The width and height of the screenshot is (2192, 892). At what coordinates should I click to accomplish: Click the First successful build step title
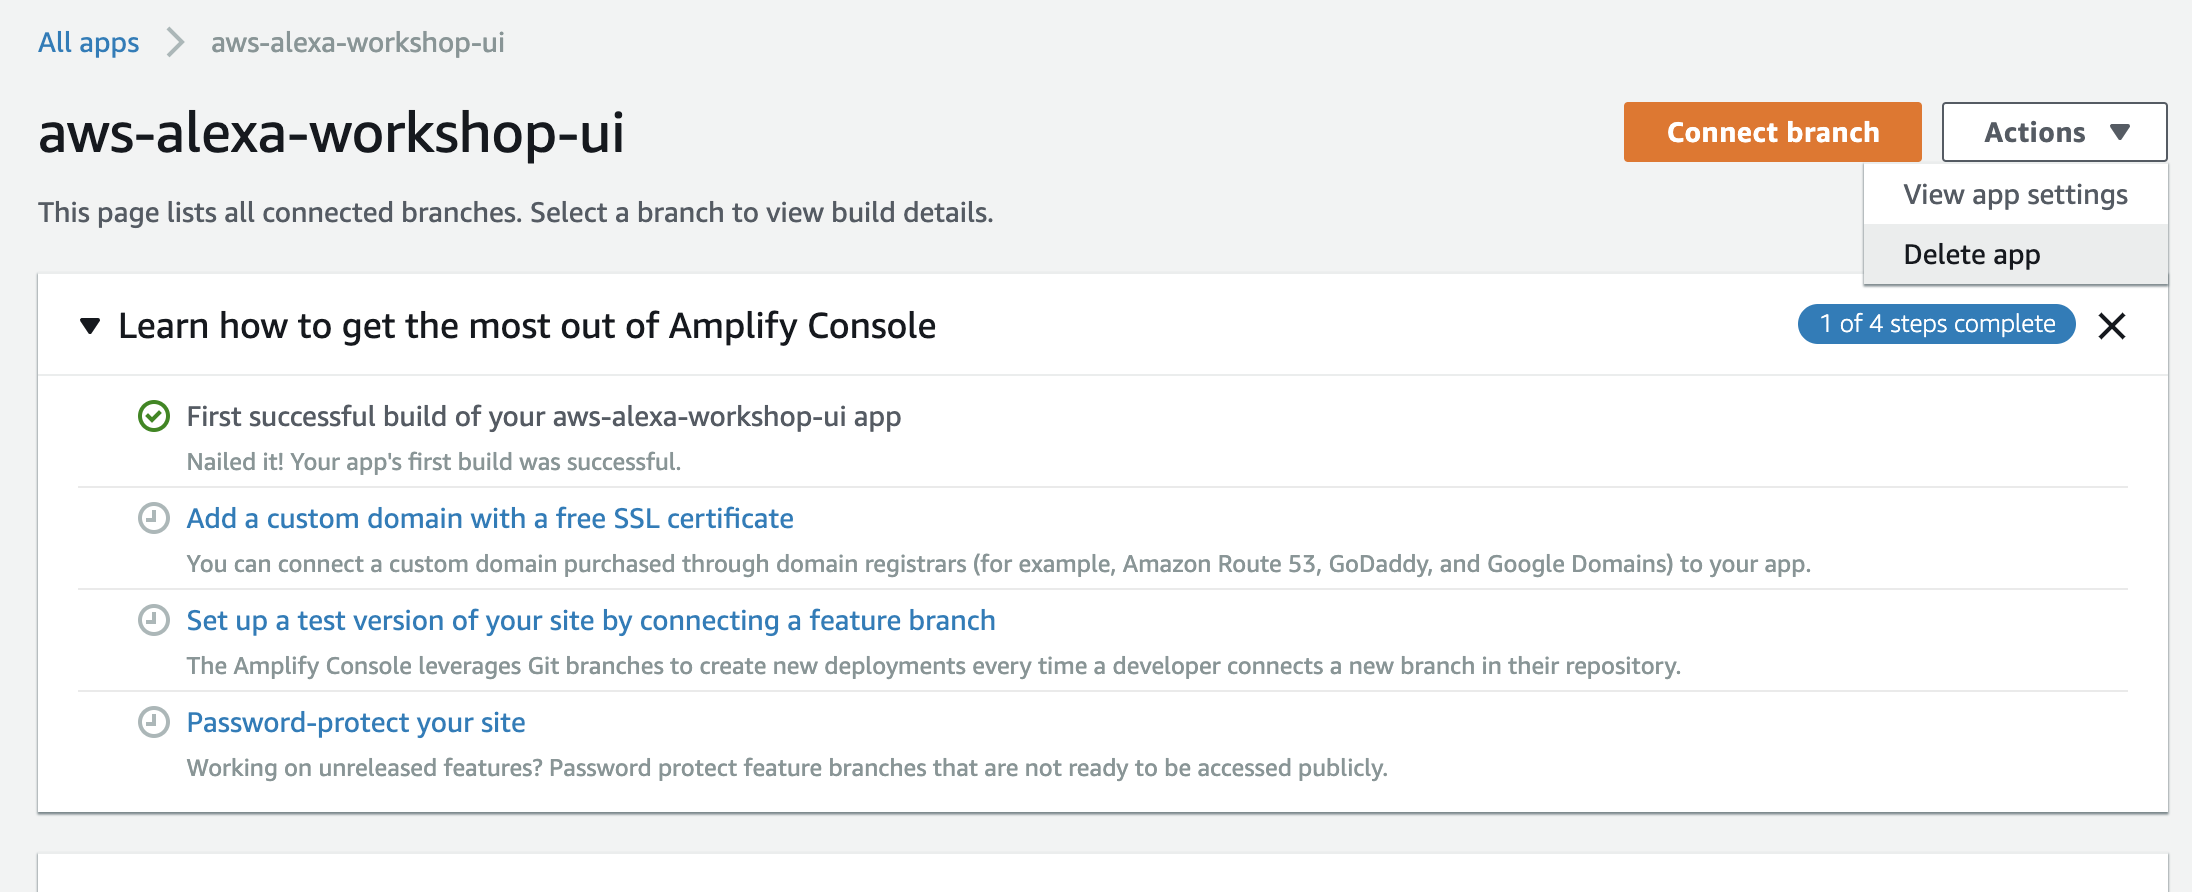tap(544, 416)
